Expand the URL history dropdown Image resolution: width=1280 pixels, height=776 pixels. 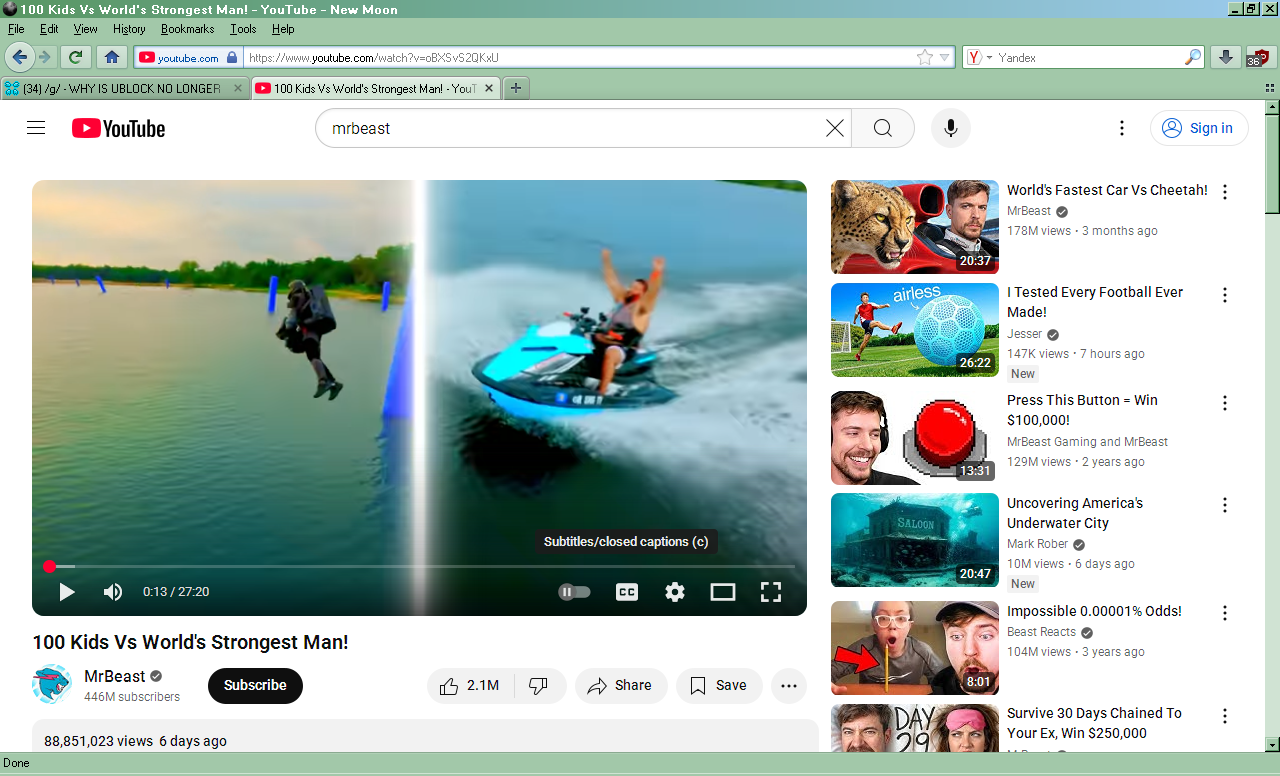(x=945, y=57)
